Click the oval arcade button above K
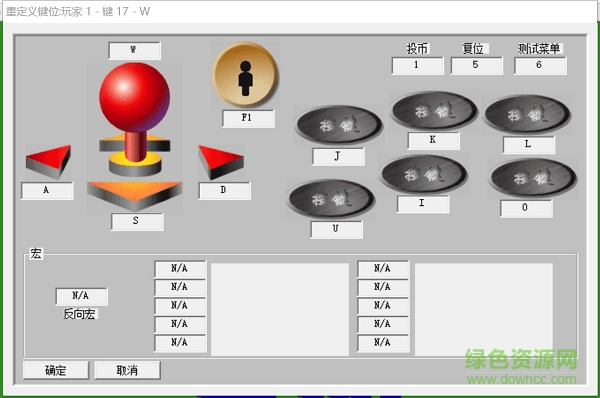The height and width of the screenshot is (398, 600). pos(434,110)
